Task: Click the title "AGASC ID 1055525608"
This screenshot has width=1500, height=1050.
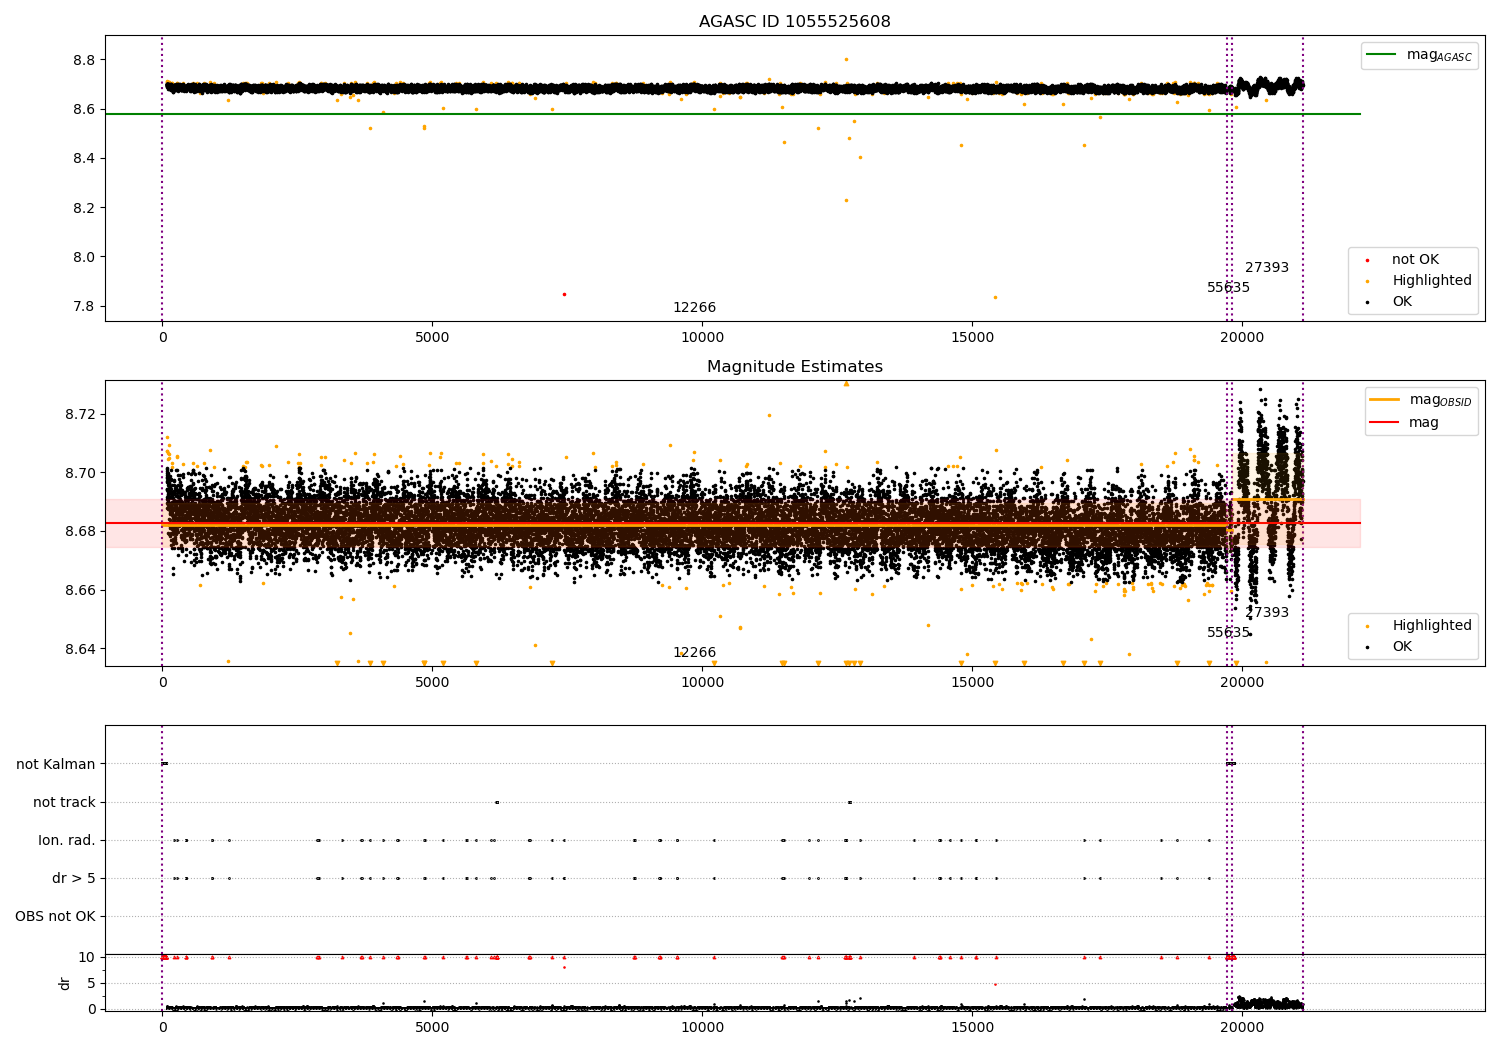Action: (794, 22)
